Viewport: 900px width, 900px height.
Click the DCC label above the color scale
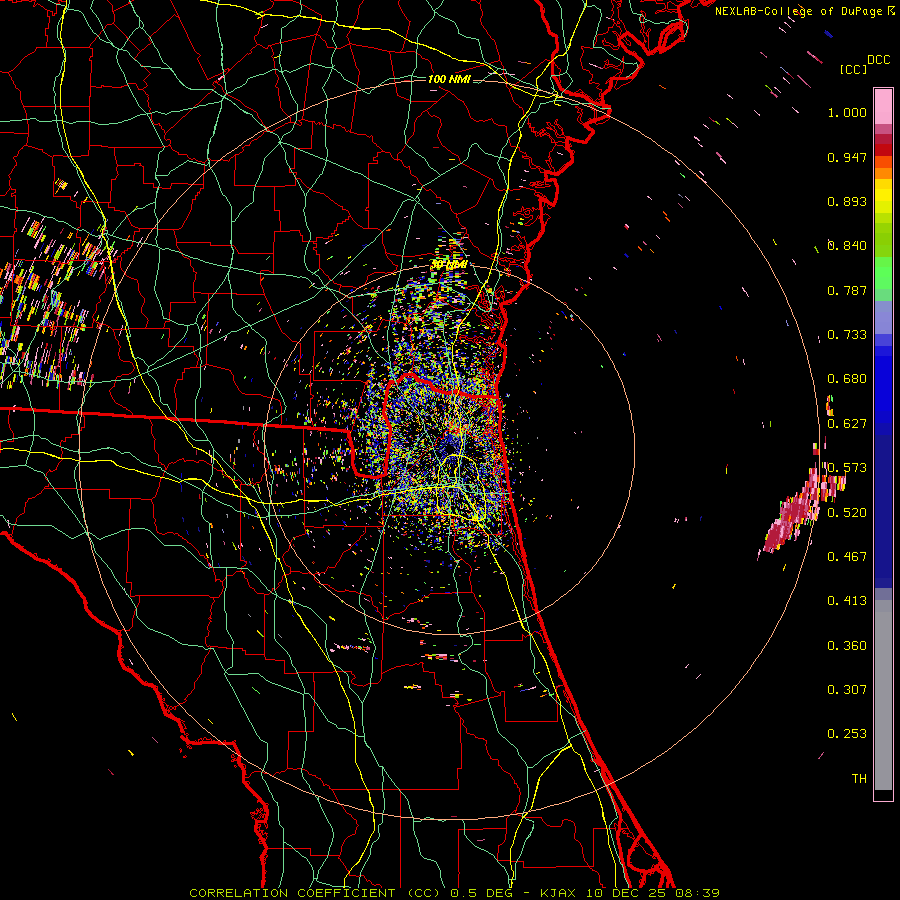(x=878, y=60)
